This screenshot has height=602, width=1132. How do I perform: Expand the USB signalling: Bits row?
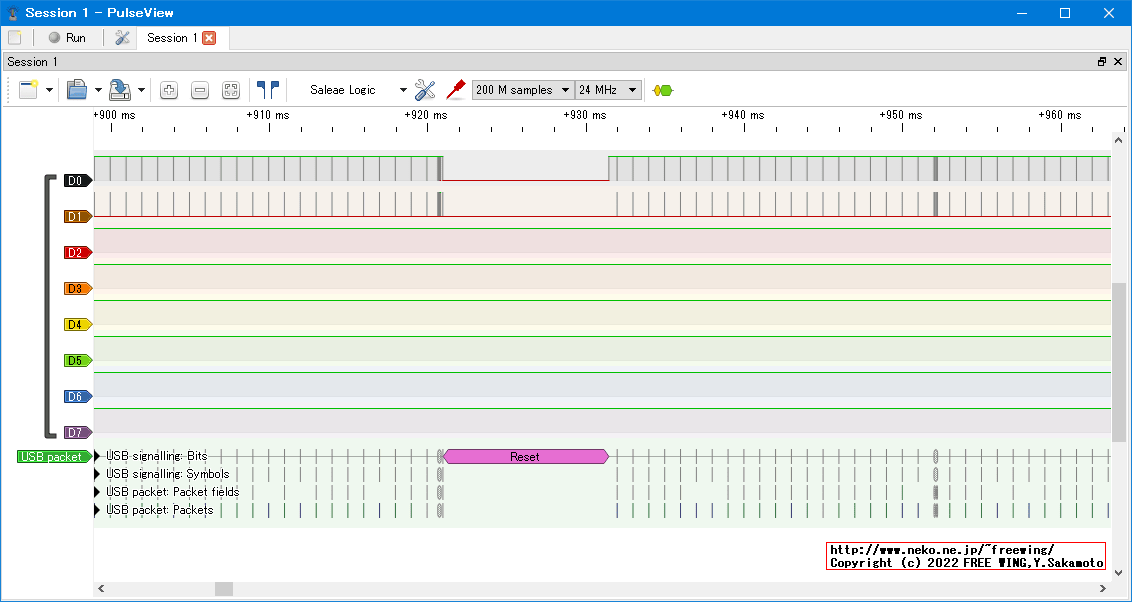coord(98,456)
